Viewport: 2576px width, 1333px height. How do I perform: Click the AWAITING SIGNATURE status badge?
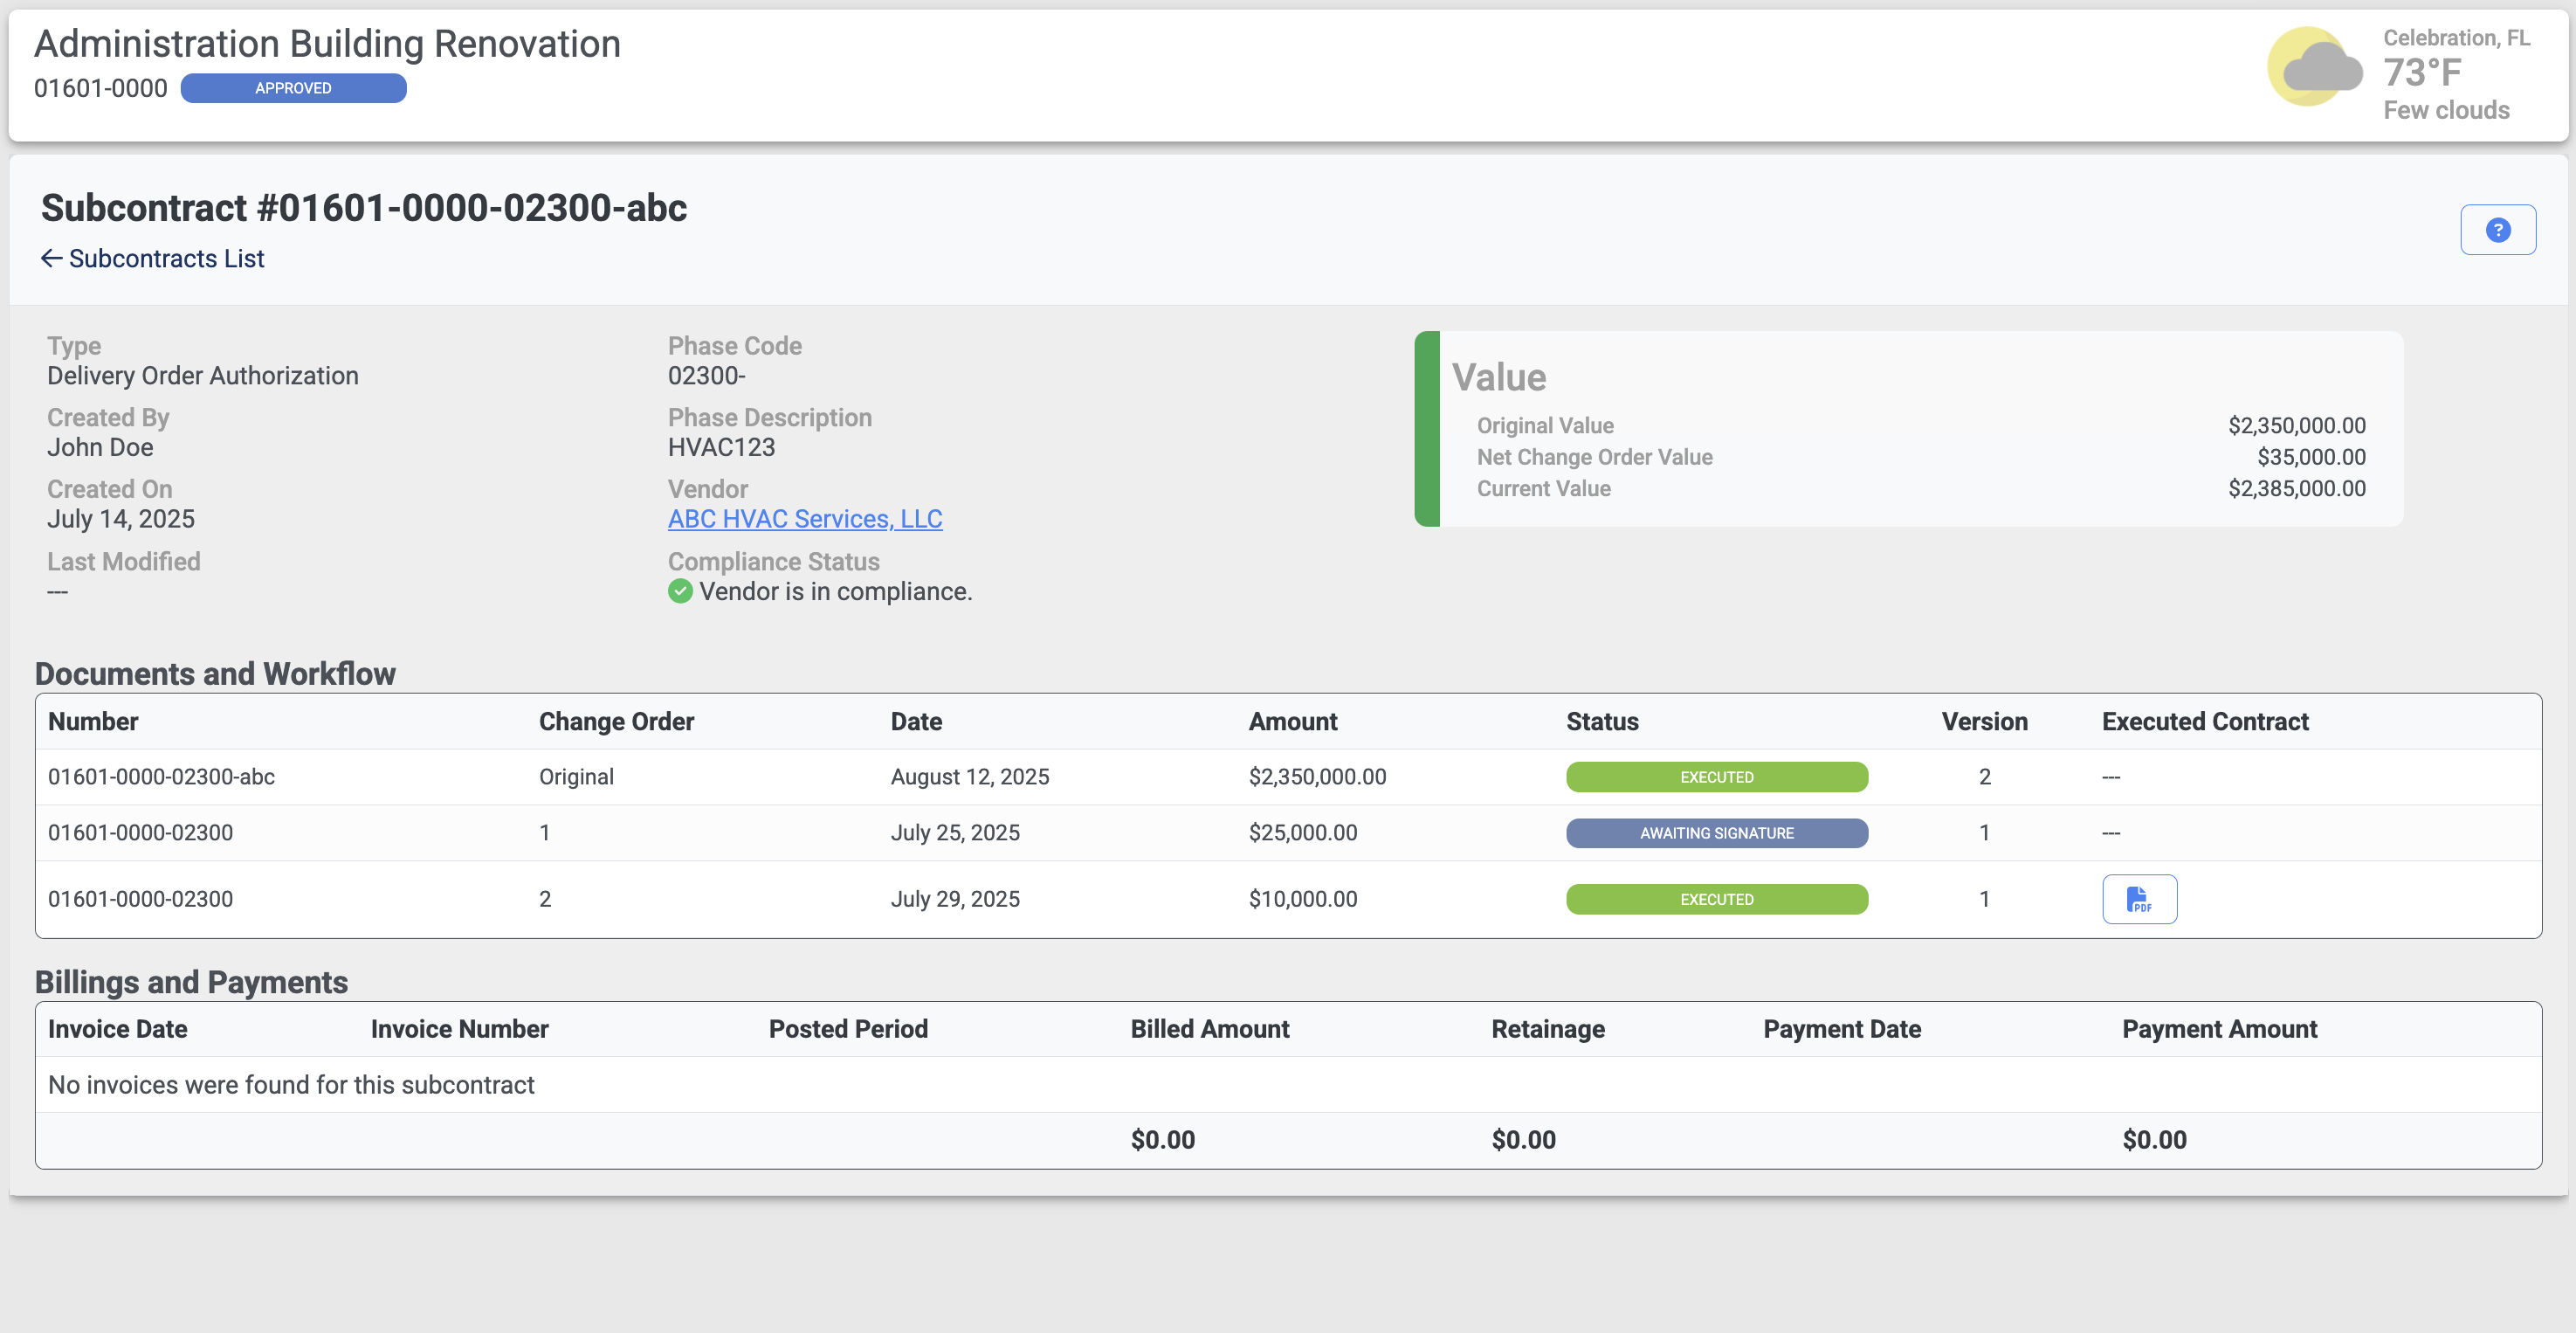(x=1716, y=833)
